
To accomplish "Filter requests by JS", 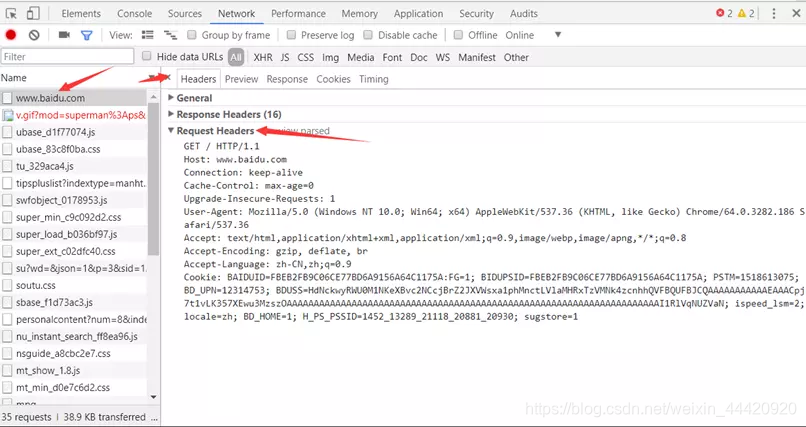I will click(x=285, y=57).
